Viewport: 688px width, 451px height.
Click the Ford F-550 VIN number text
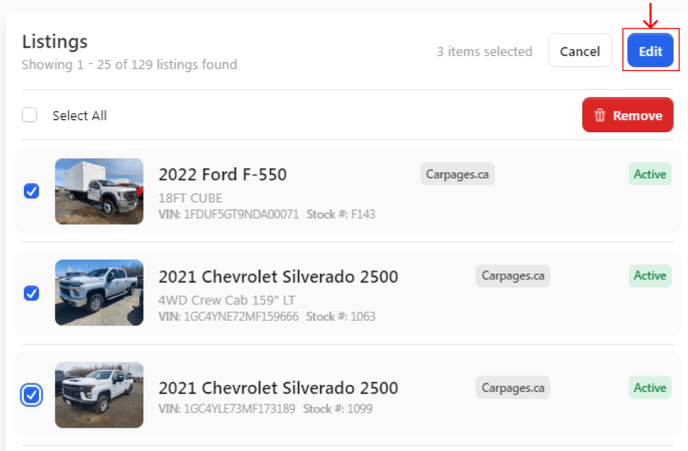coord(241,214)
